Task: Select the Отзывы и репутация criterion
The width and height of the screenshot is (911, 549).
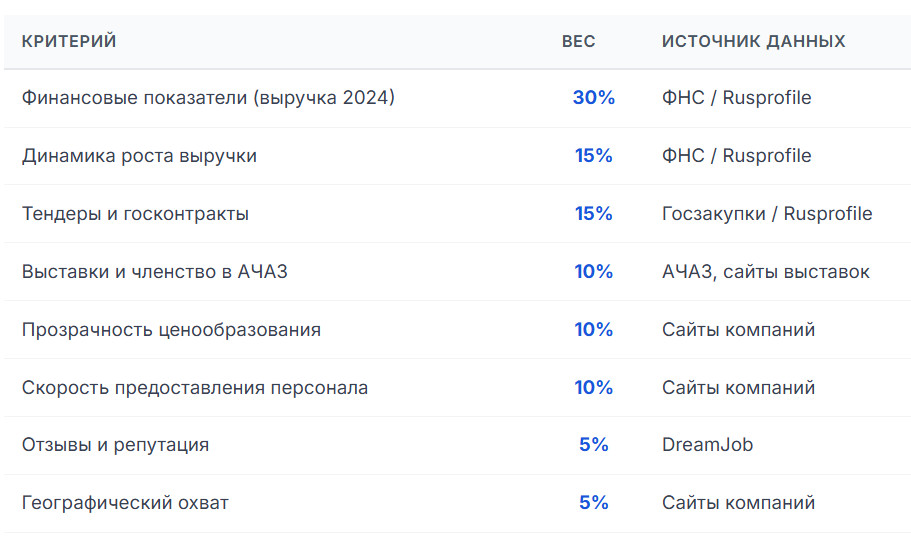Action: [115, 445]
